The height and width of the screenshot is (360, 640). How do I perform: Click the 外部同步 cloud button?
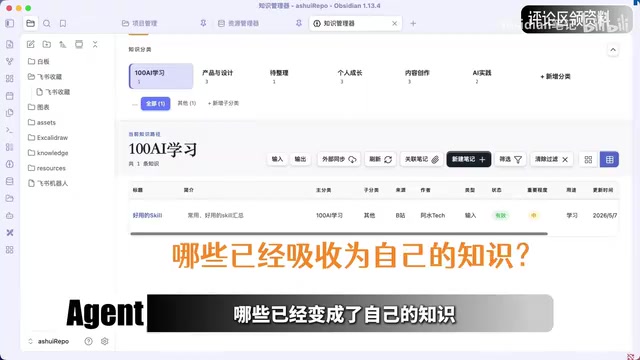339,159
